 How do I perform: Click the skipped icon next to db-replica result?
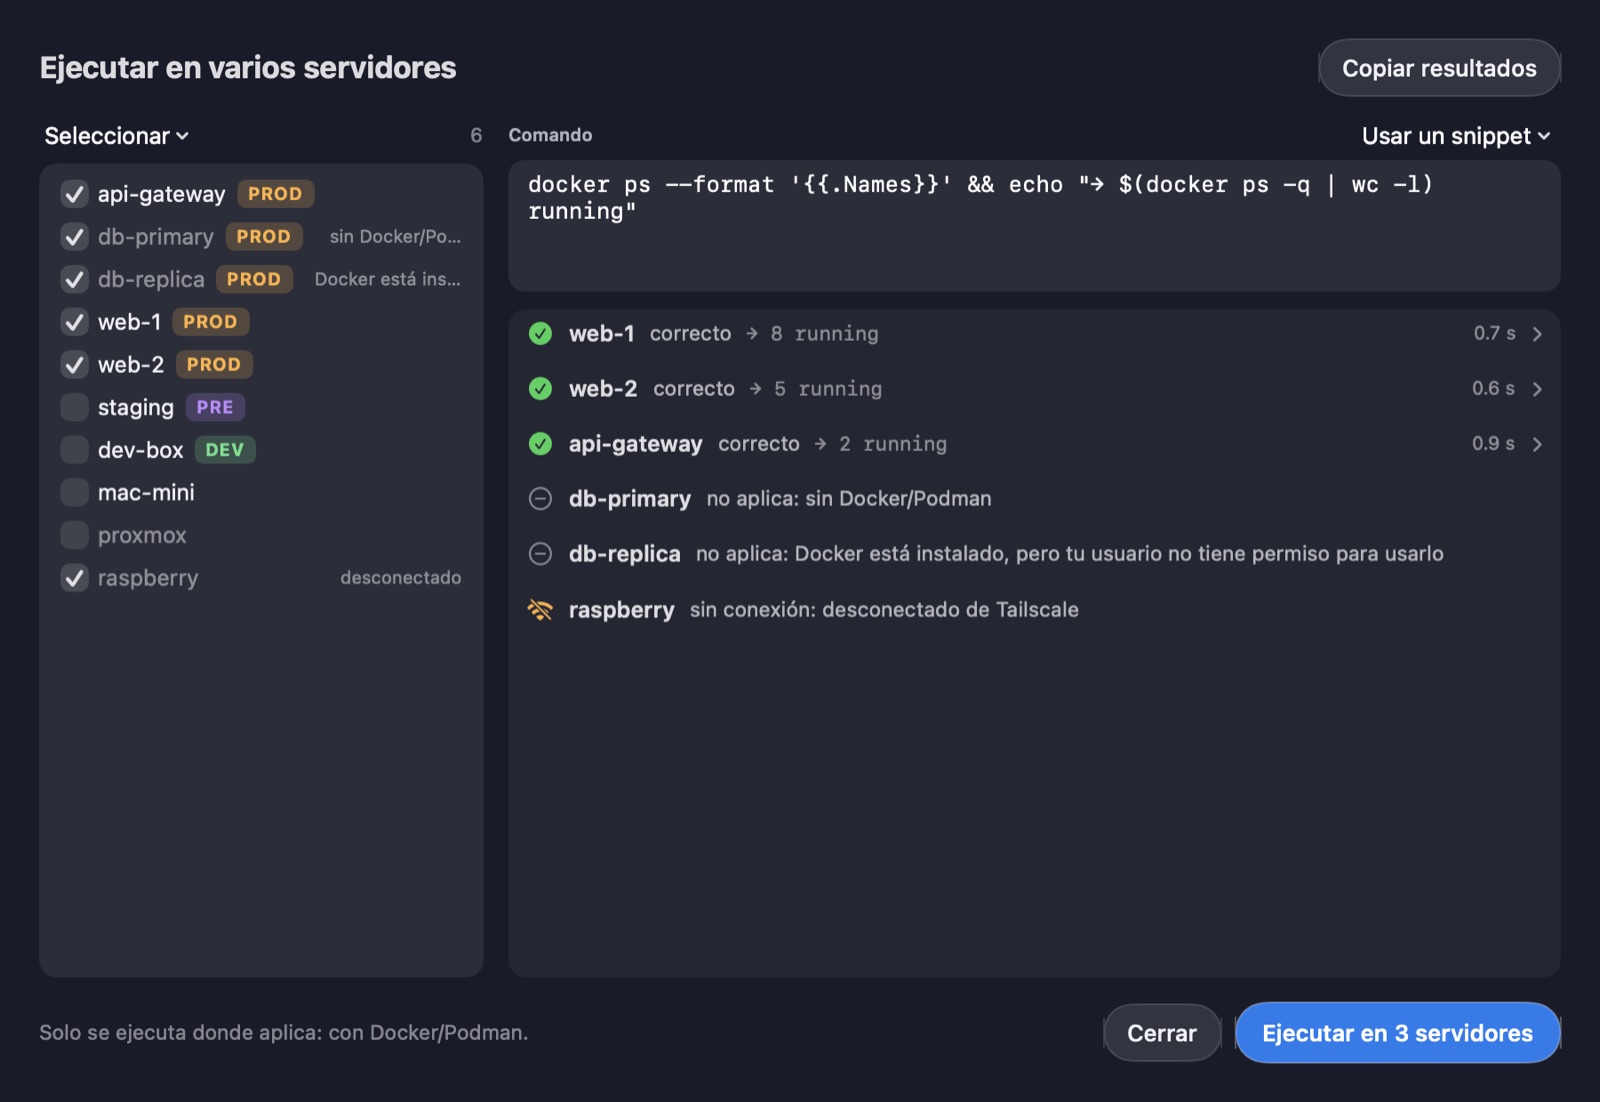pyautogui.click(x=540, y=554)
